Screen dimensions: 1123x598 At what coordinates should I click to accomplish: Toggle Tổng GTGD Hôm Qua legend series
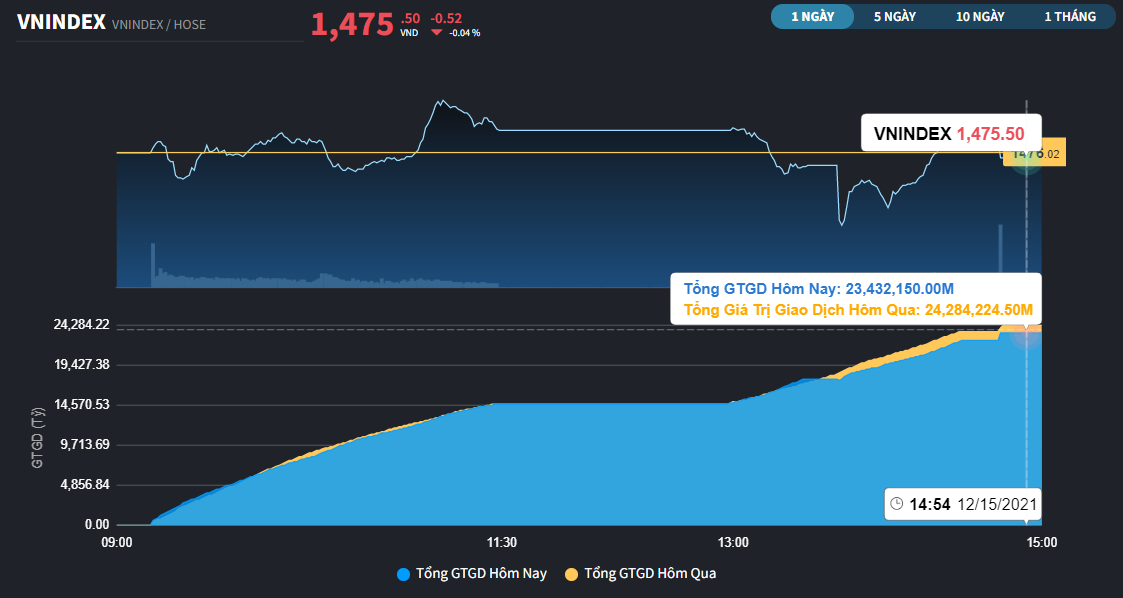[x=640, y=574]
